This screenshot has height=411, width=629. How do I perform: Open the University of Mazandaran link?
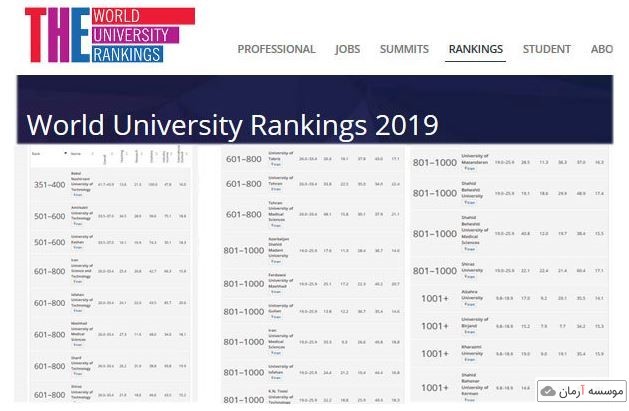[x=475, y=159]
